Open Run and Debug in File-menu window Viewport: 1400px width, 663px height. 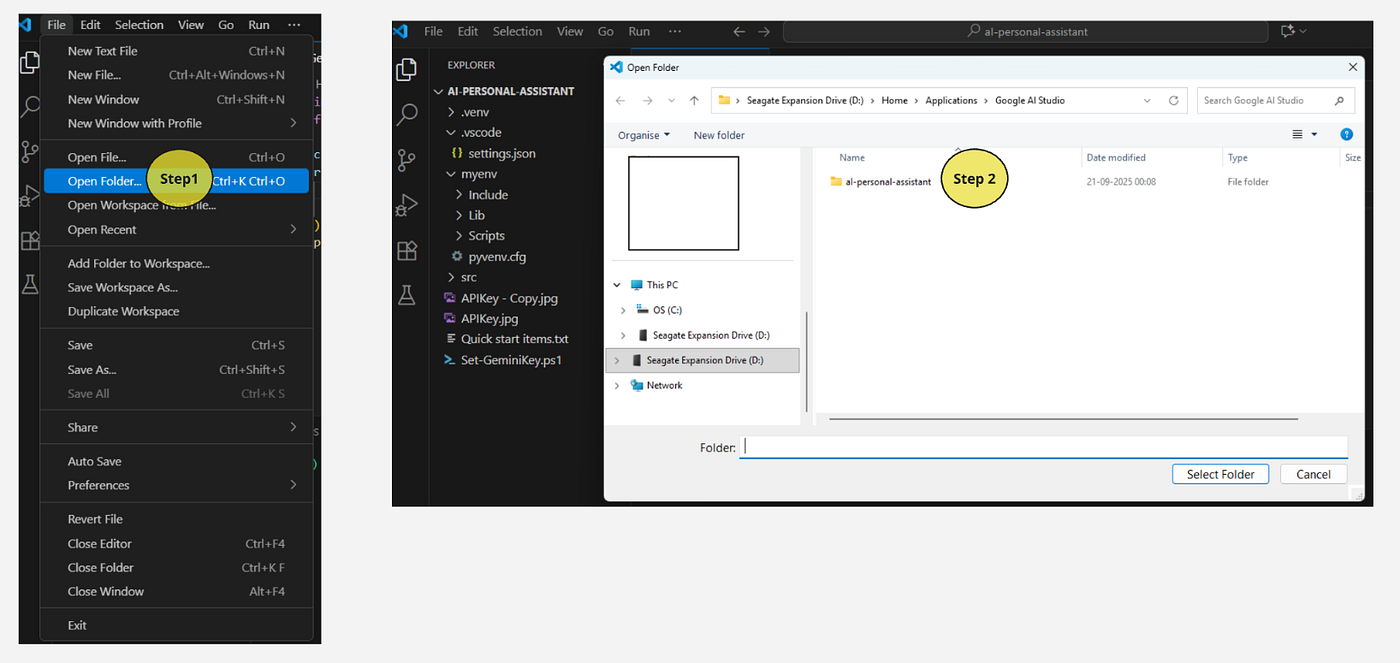click(x=29, y=196)
